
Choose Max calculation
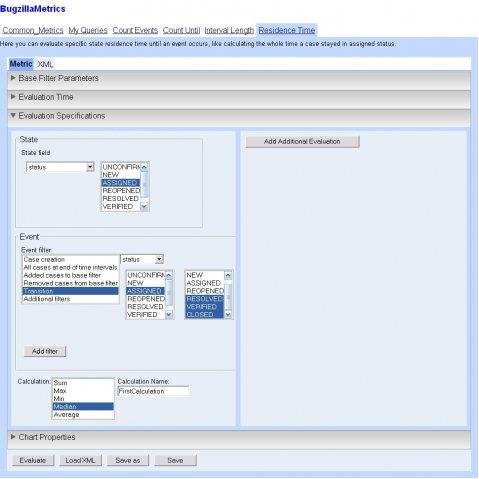click(83, 391)
